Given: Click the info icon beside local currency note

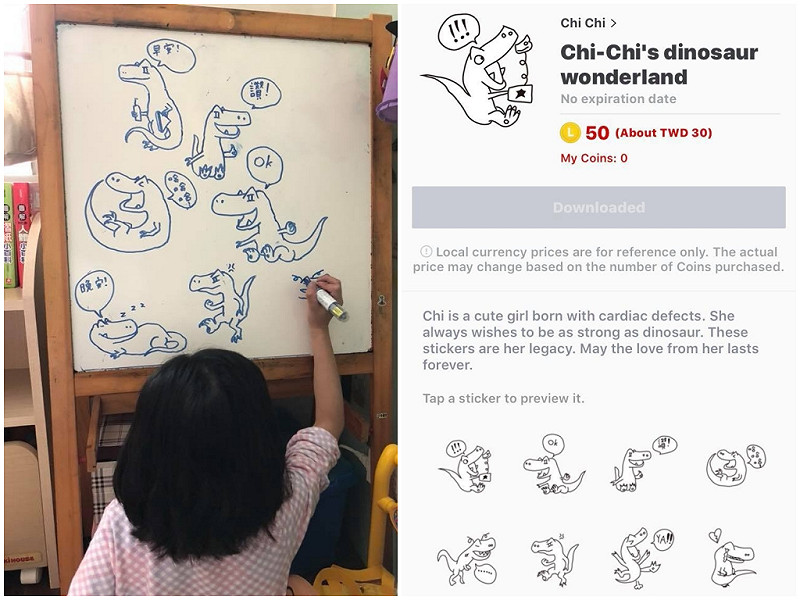Looking at the screenshot, I should 426,252.
